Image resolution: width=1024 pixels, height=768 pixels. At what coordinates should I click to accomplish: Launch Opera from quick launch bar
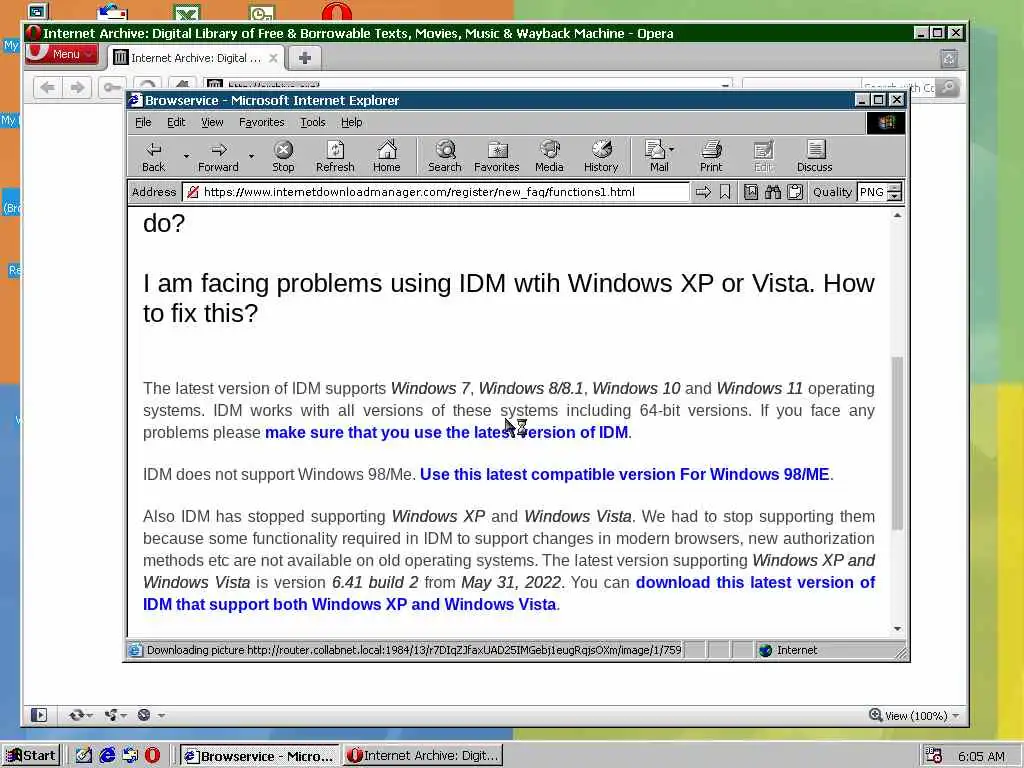coord(152,756)
